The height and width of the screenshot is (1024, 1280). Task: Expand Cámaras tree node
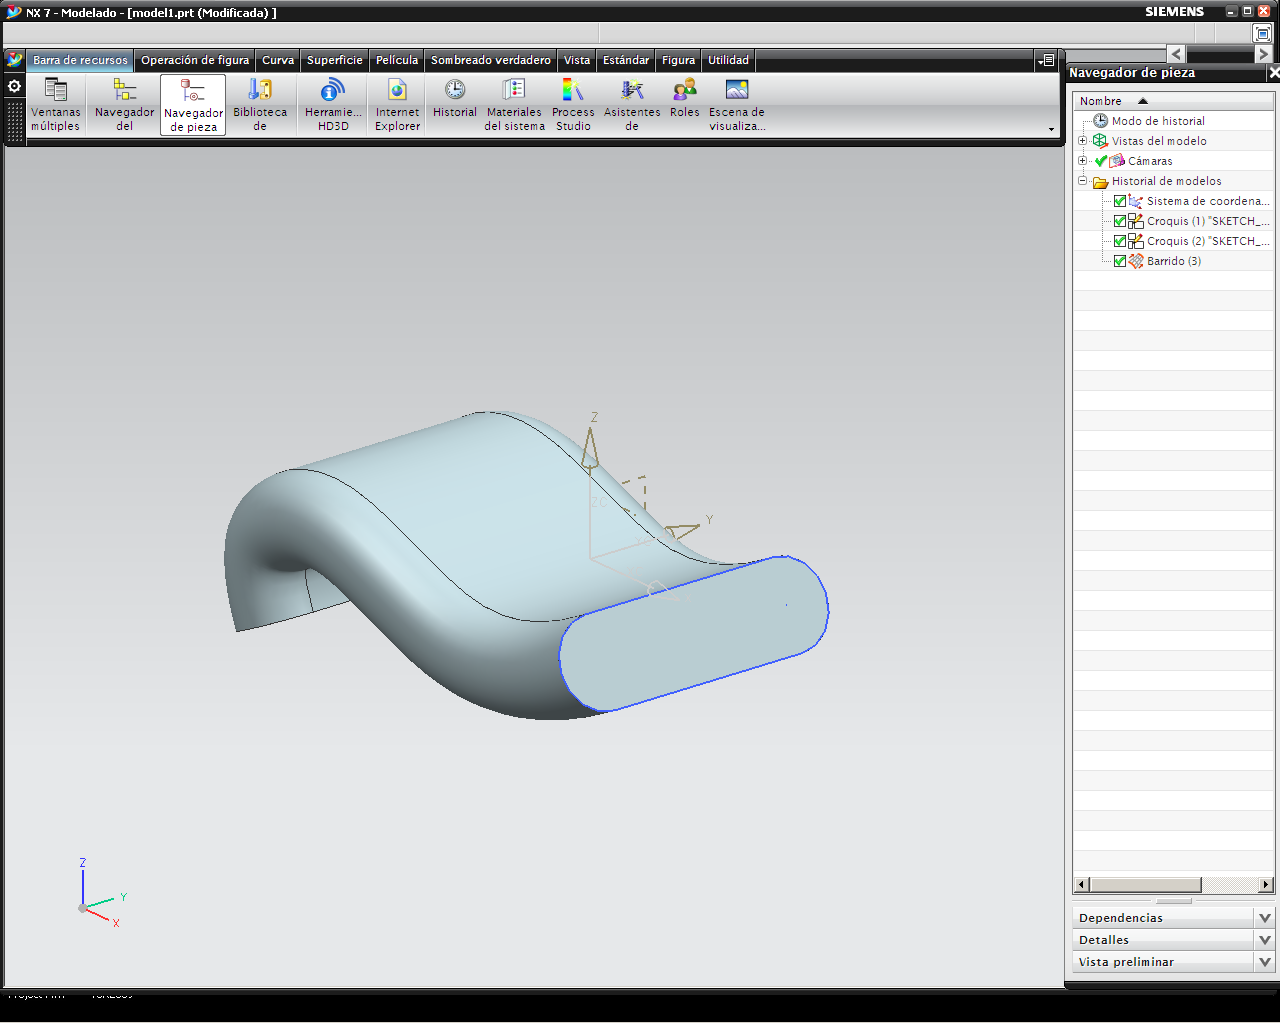(x=1082, y=161)
